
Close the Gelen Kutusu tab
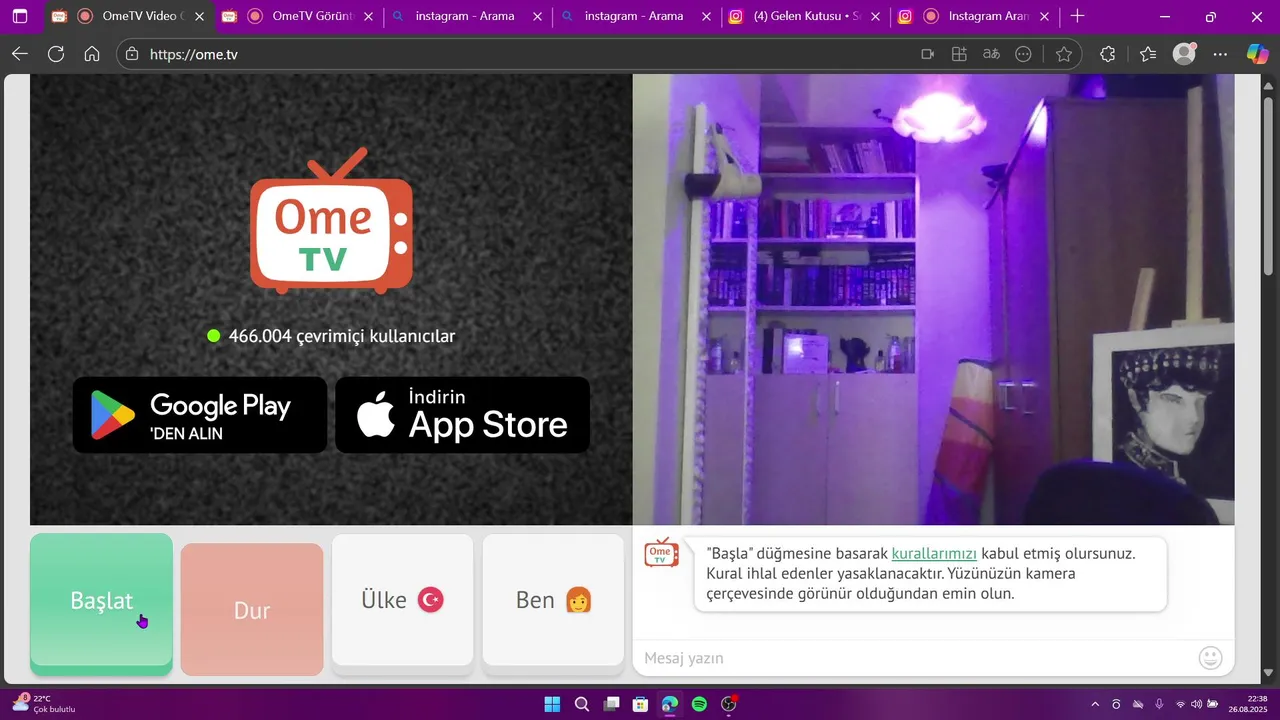(876, 16)
